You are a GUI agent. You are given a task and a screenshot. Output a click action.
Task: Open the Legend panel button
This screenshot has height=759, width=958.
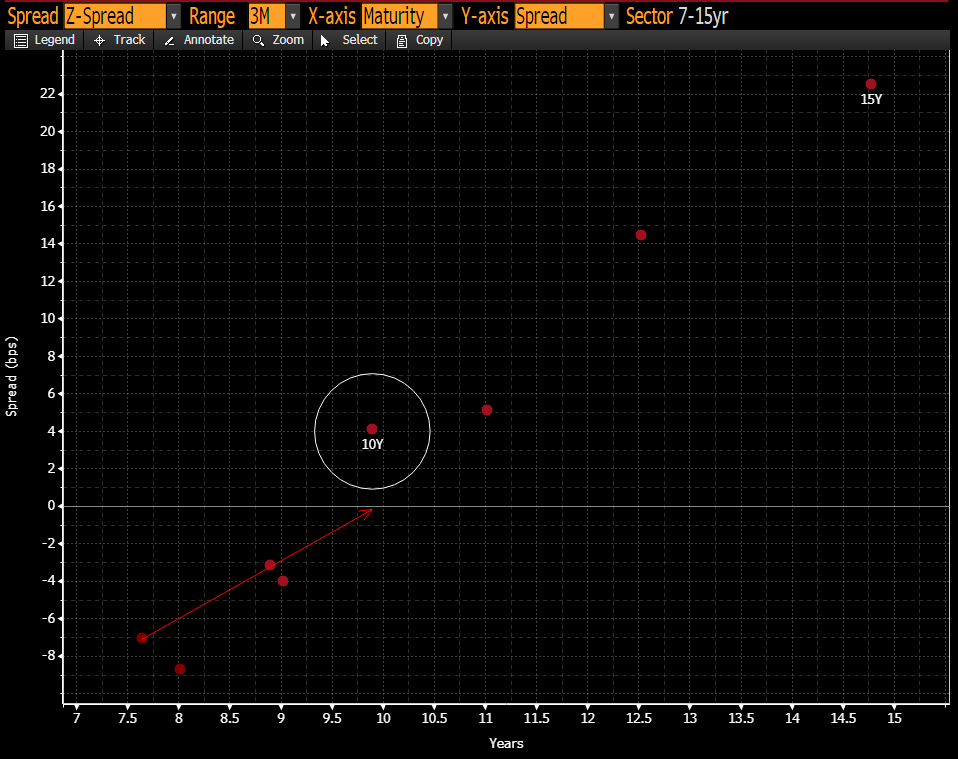(x=44, y=40)
